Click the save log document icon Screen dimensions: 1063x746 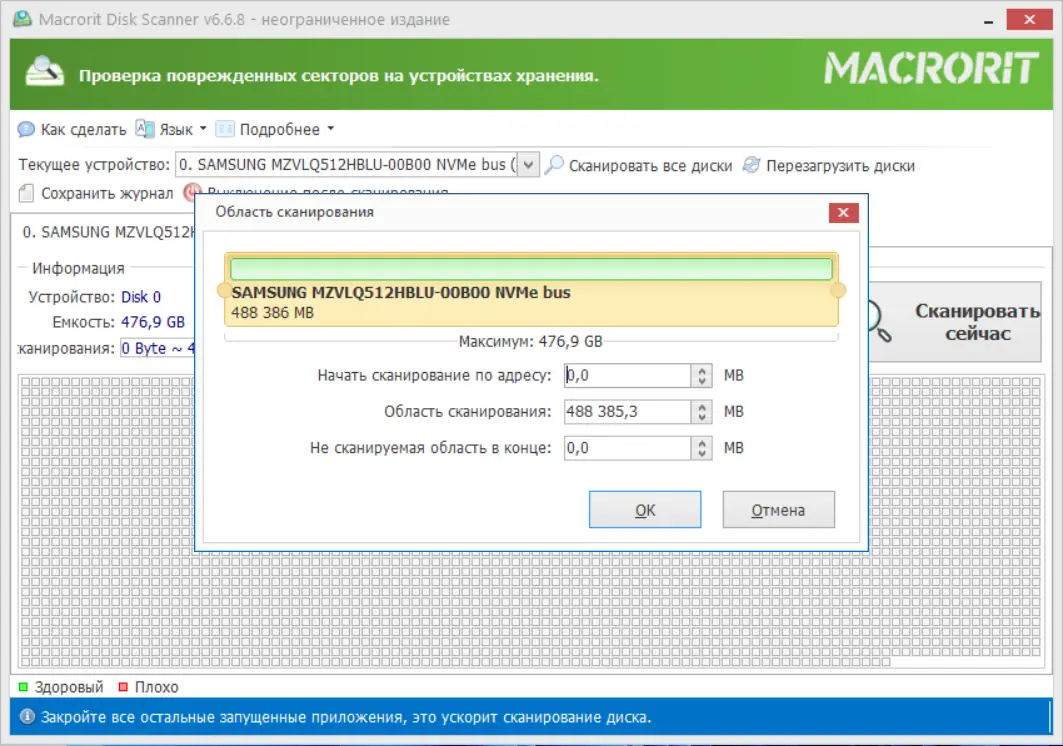[26, 193]
